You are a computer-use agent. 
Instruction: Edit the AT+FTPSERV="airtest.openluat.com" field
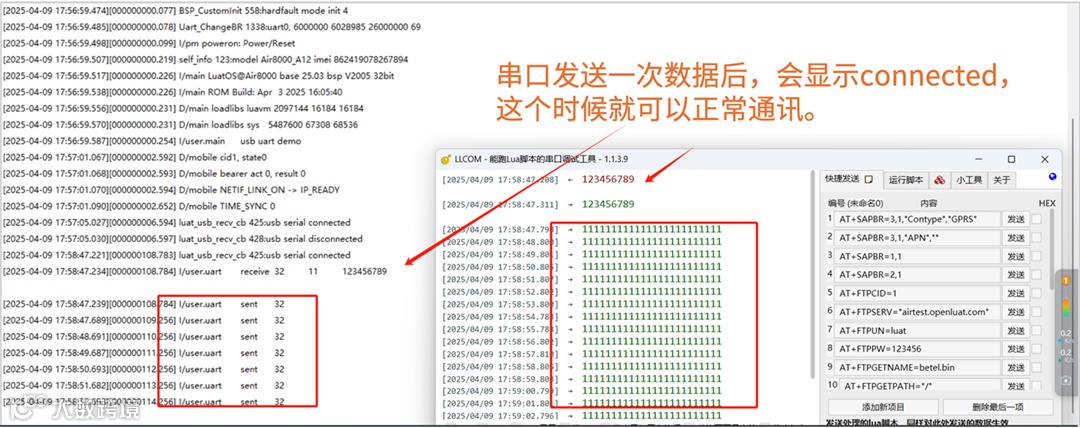(x=917, y=312)
